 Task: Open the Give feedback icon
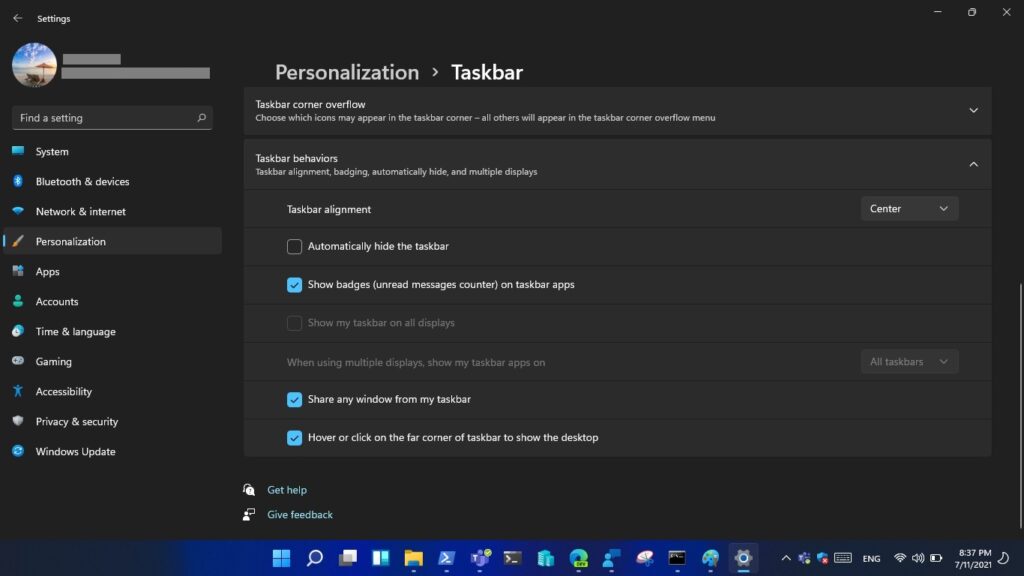pos(249,515)
